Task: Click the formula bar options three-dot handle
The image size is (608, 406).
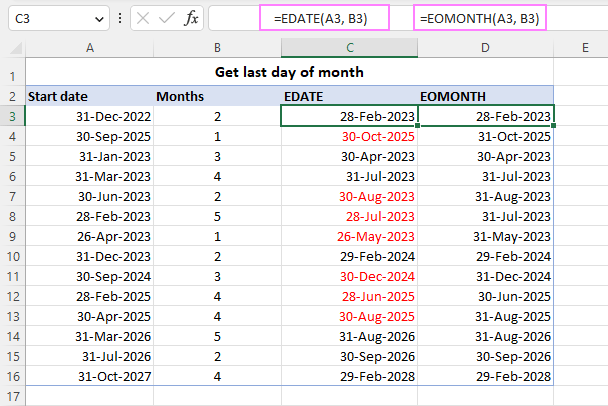Action: pos(120,18)
